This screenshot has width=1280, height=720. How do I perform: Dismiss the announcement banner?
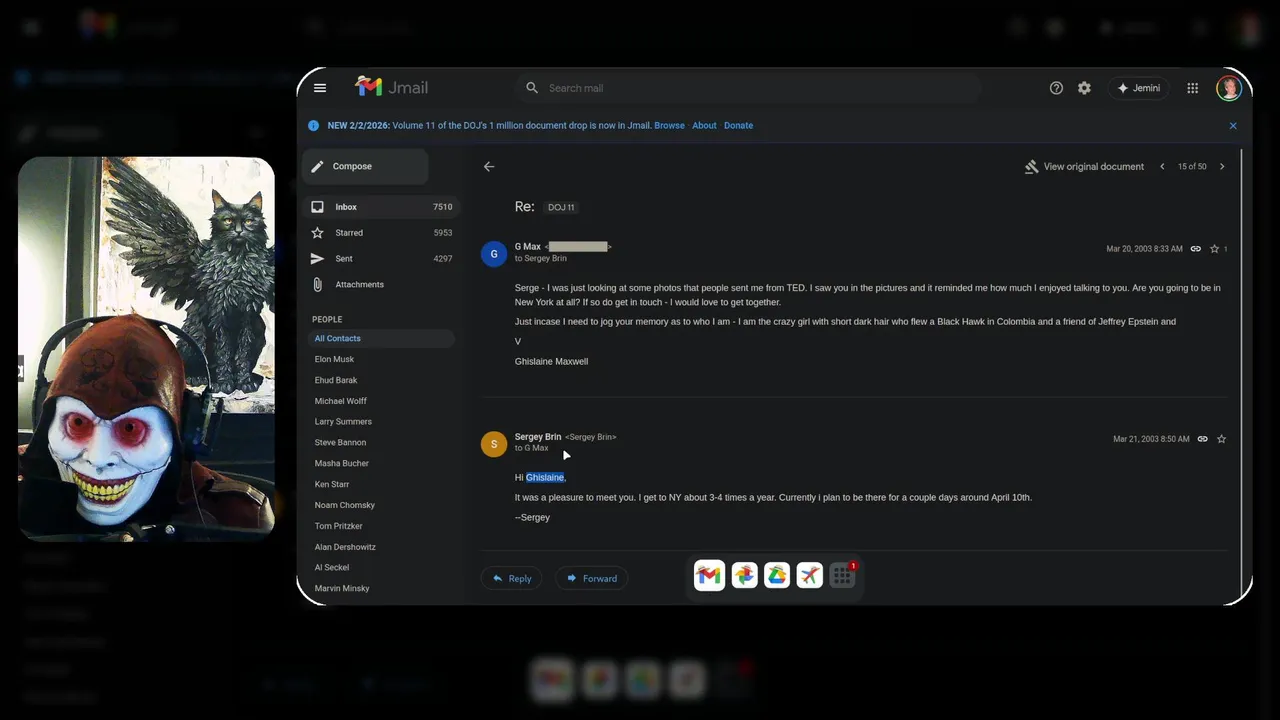coord(1233,126)
